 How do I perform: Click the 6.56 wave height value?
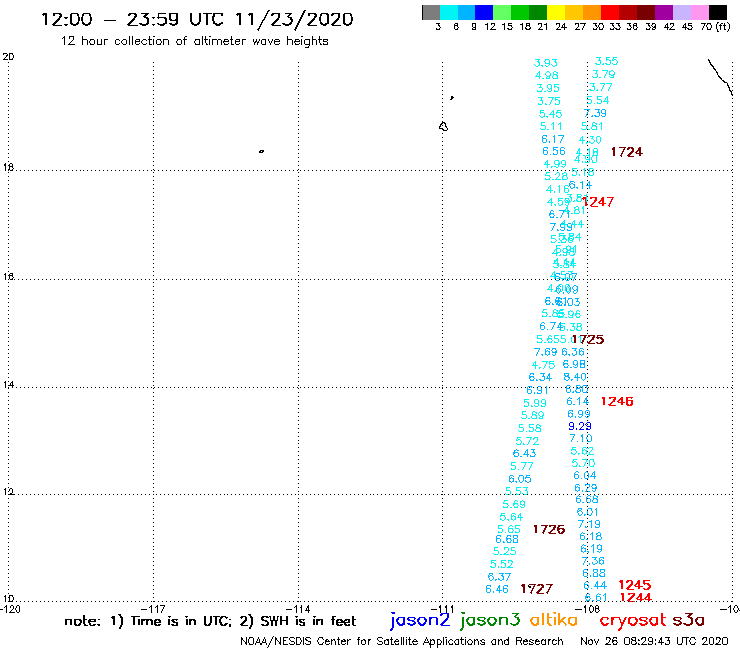(554, 152)
